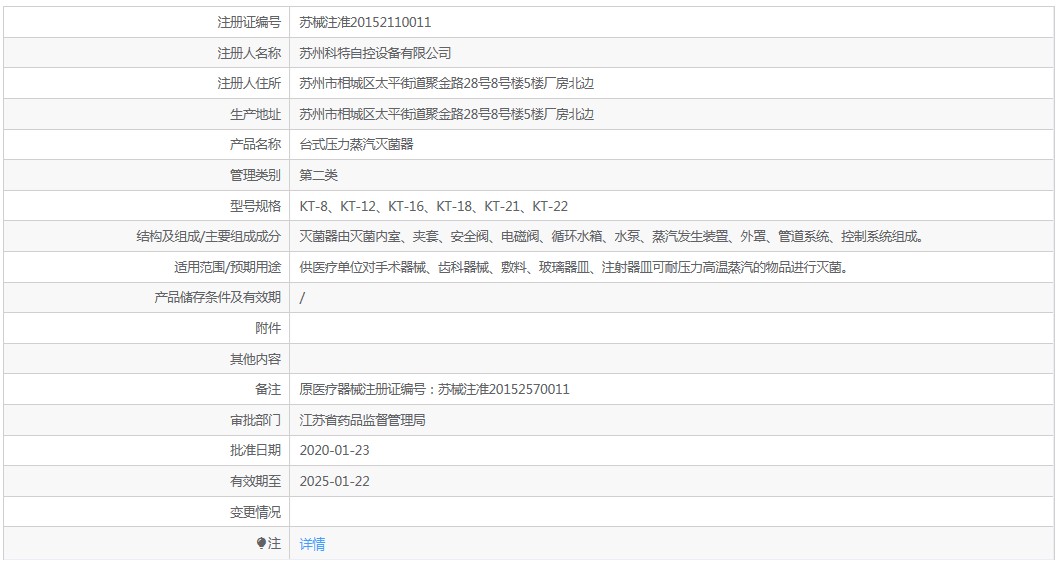Click the 附件 label

coord(268,329)
